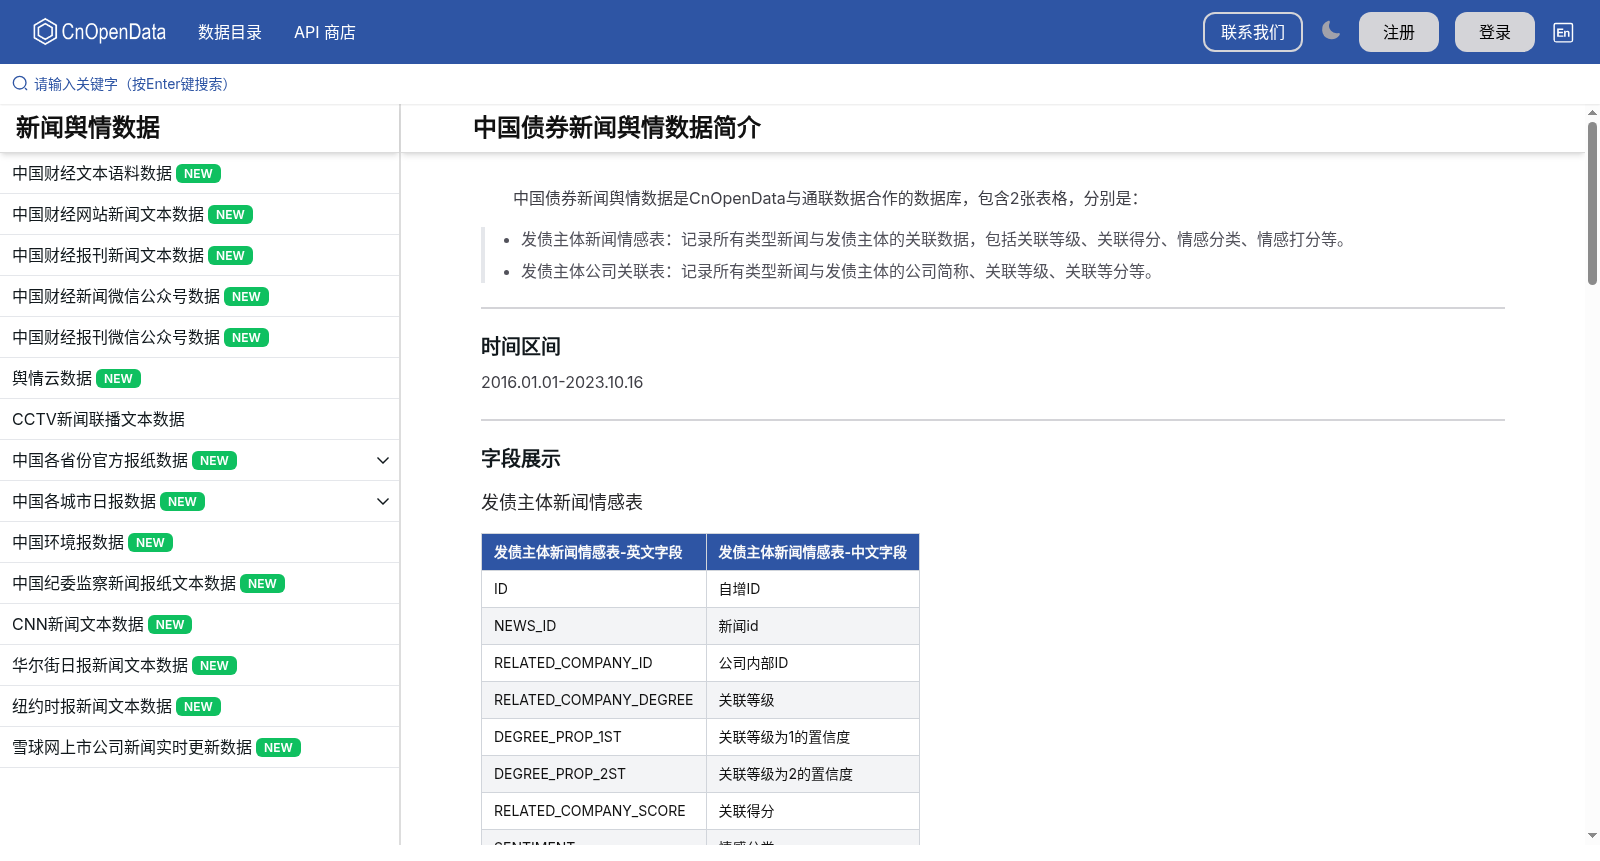Expand 中国各城市日报数据 chevron
Image resolution: width=1600 pixels, height=861 pixels.
pyautogui.click(x=382, y=501)
